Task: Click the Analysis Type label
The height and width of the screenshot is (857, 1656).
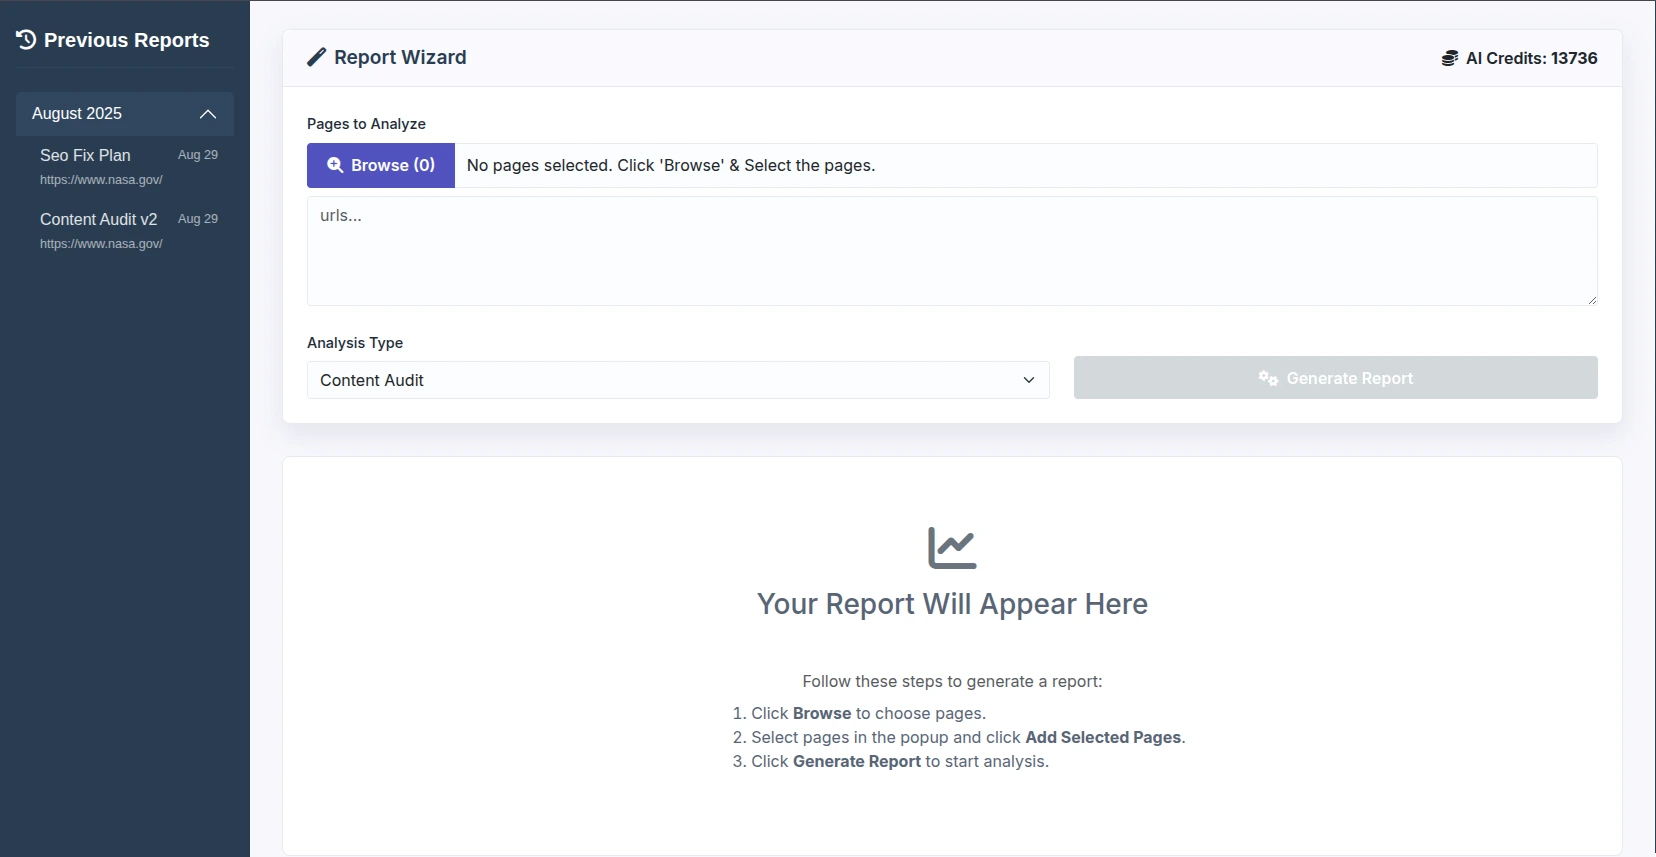Action: [355, 343]
